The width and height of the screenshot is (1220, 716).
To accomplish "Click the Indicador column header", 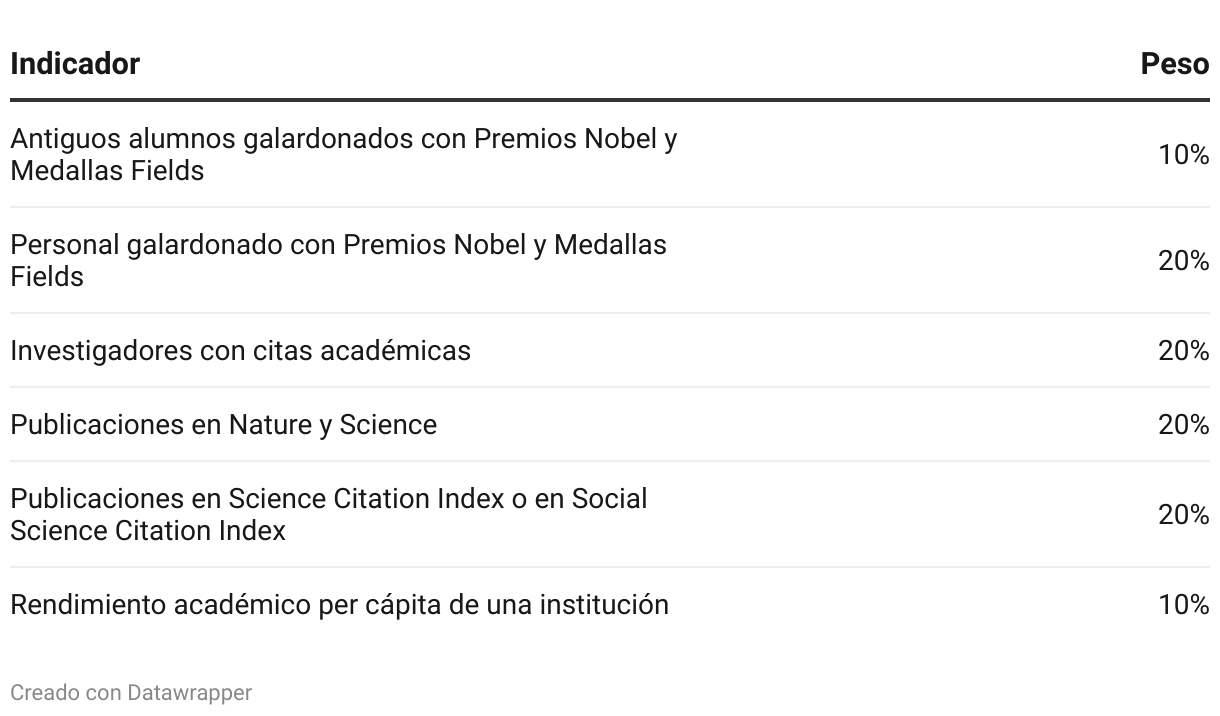I will tap(75, 64).
